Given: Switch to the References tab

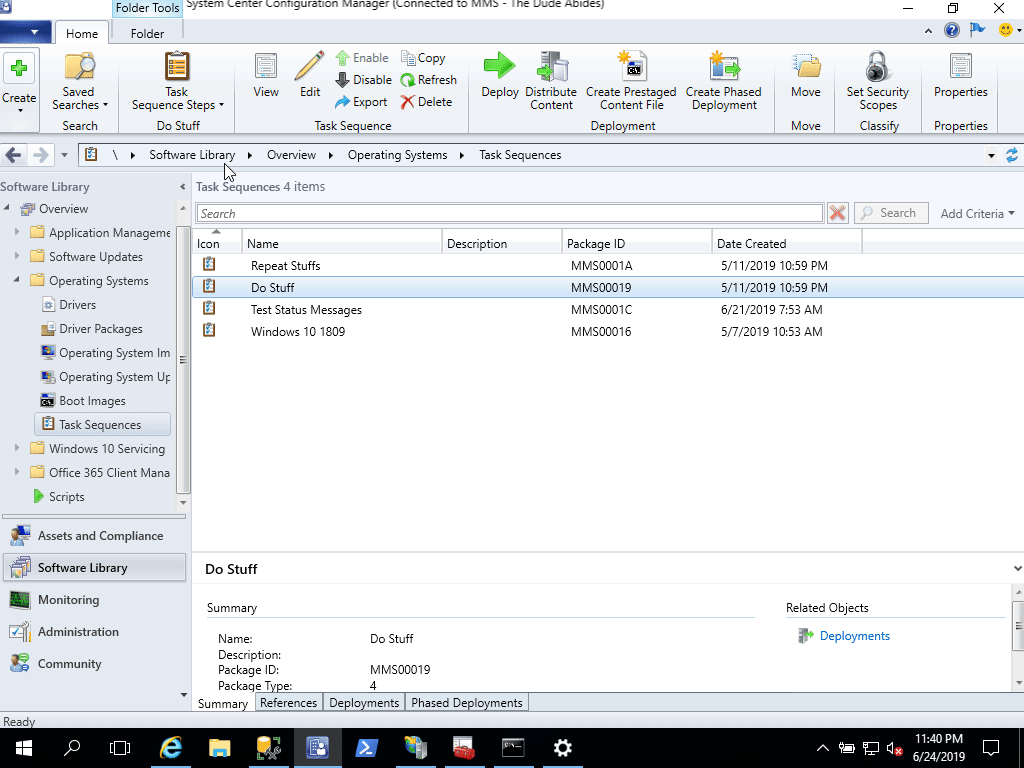Looking at the screenshot, I should coord(288,703).
